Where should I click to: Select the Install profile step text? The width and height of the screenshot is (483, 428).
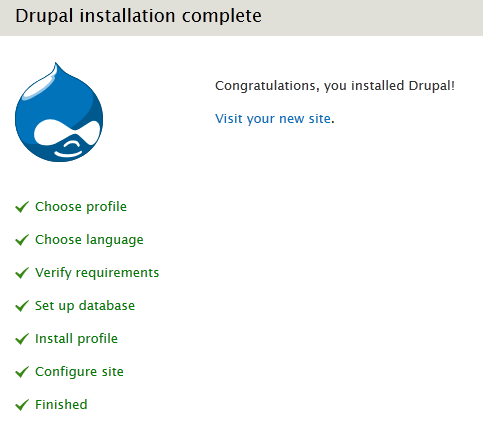tap(76, 339)
